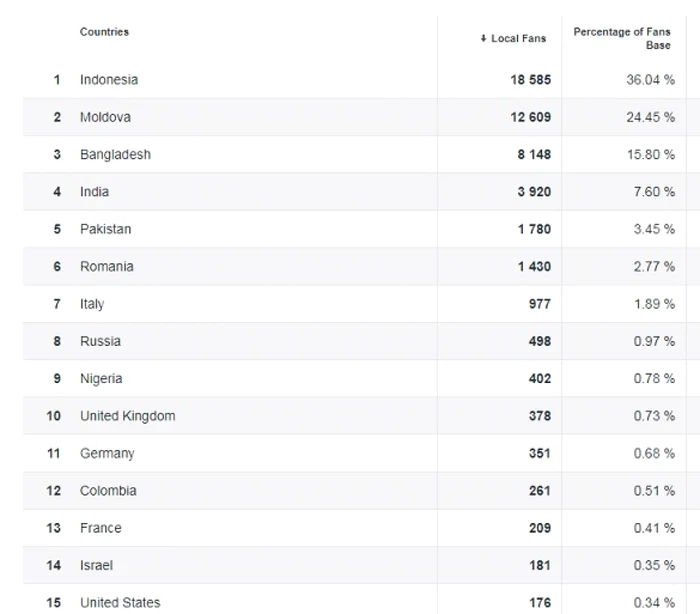Click Indonesia's 18 585 local fans value
Viewport: 700px width, 614px height.
[x=530, y=80]
